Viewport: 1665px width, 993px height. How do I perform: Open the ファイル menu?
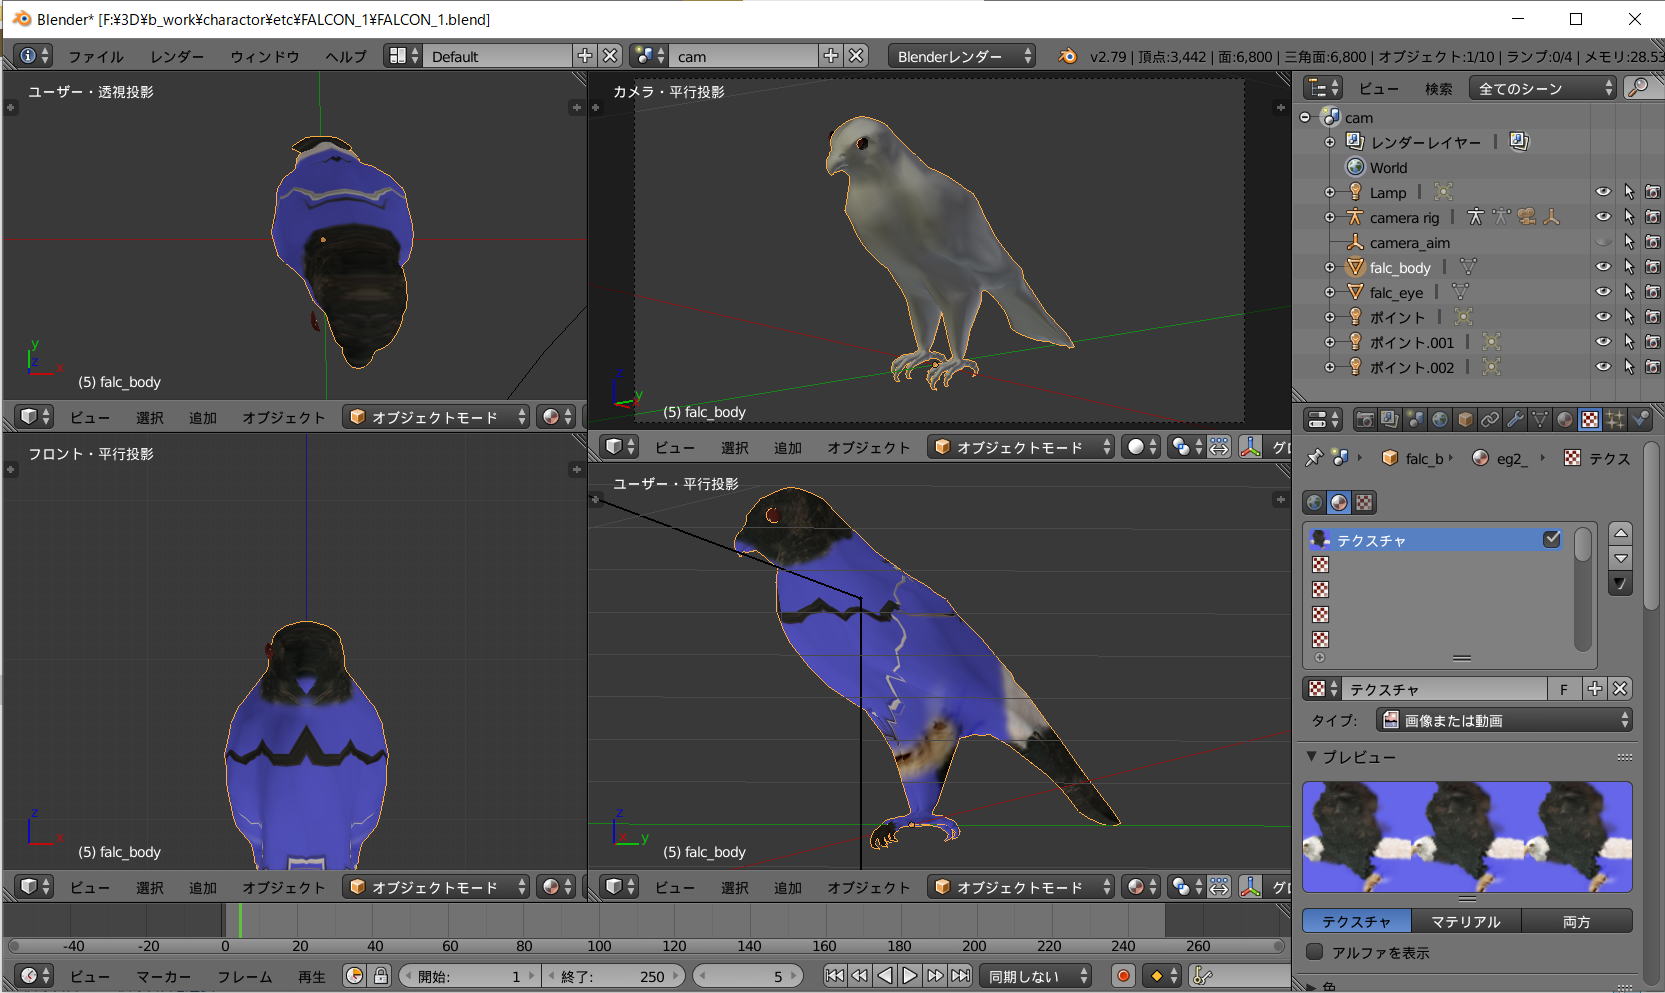[x=96, y=56]
